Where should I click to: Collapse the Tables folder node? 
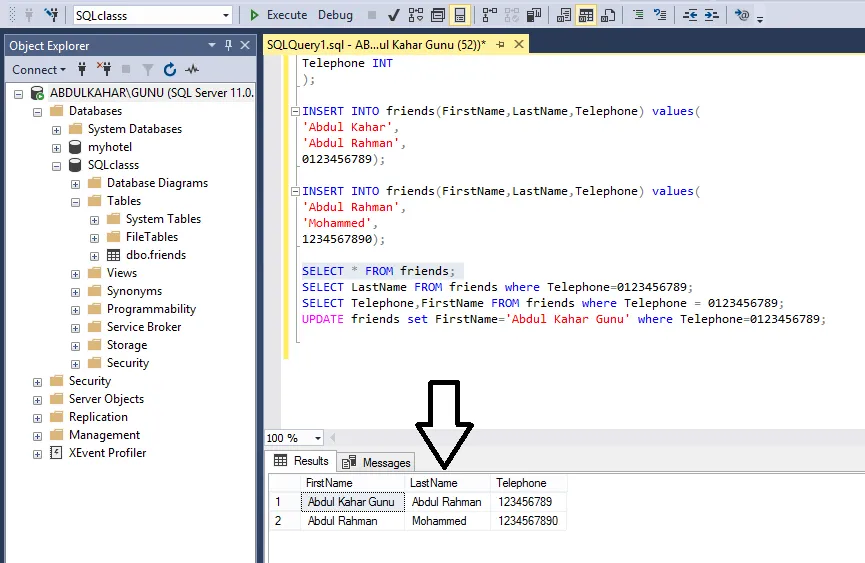[x=76, y=202]
